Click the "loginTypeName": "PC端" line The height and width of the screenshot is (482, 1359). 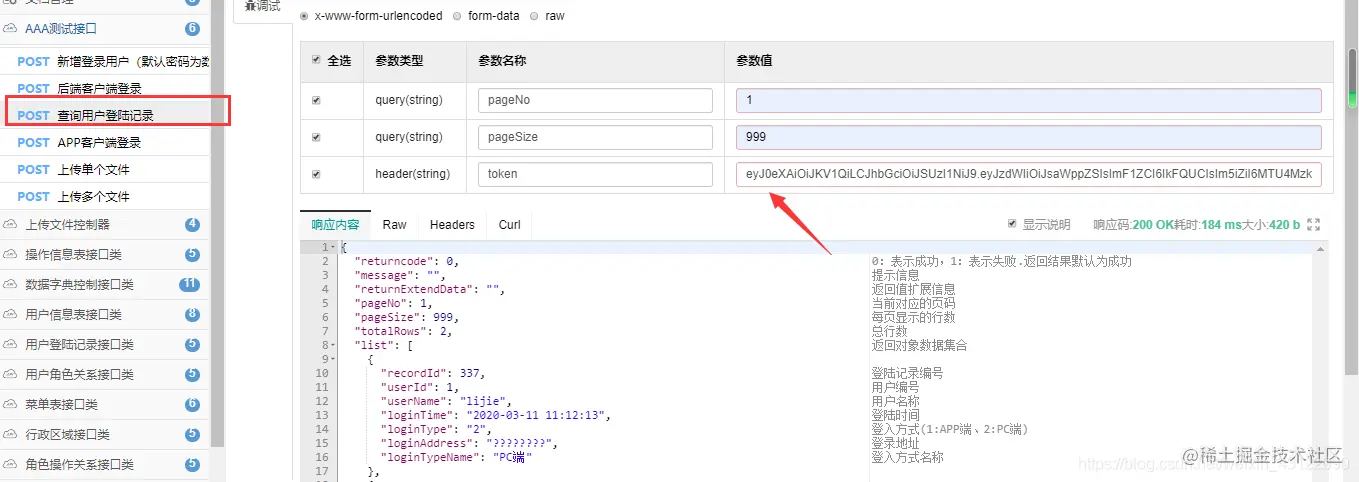[457, 457]
